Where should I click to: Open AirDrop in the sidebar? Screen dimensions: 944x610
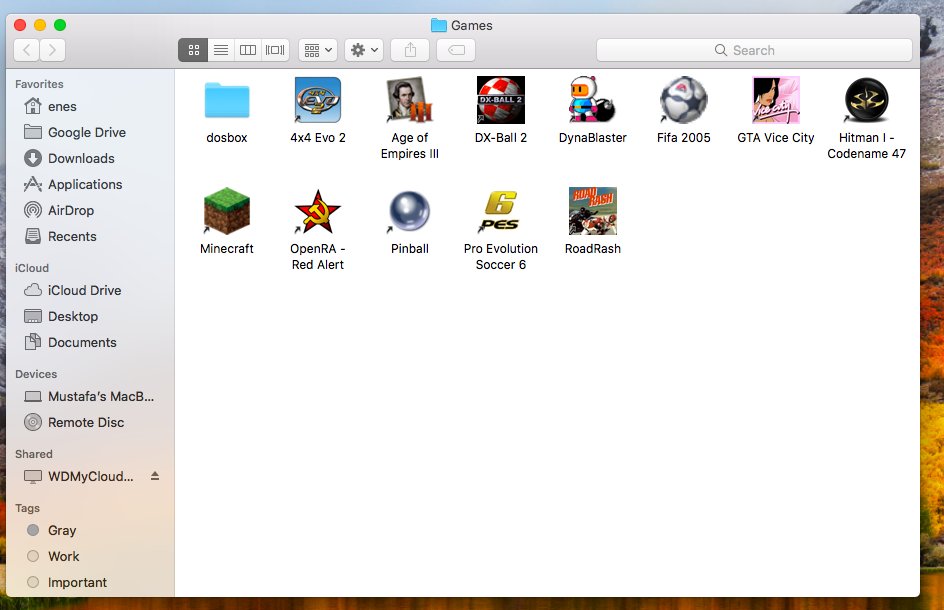pos(90,210)
